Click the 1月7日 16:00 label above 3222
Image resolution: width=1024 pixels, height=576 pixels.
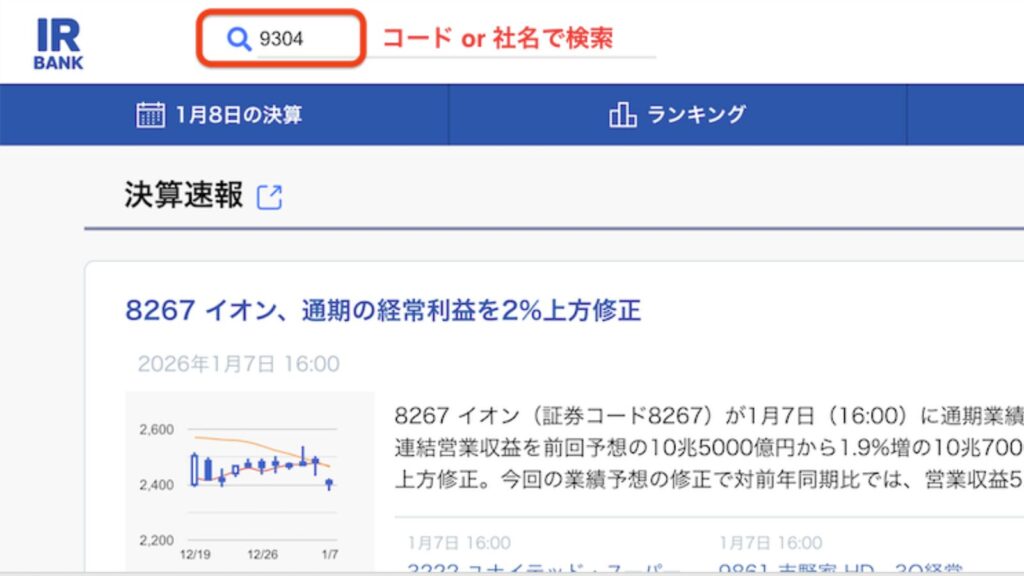[x=458, y=543]
